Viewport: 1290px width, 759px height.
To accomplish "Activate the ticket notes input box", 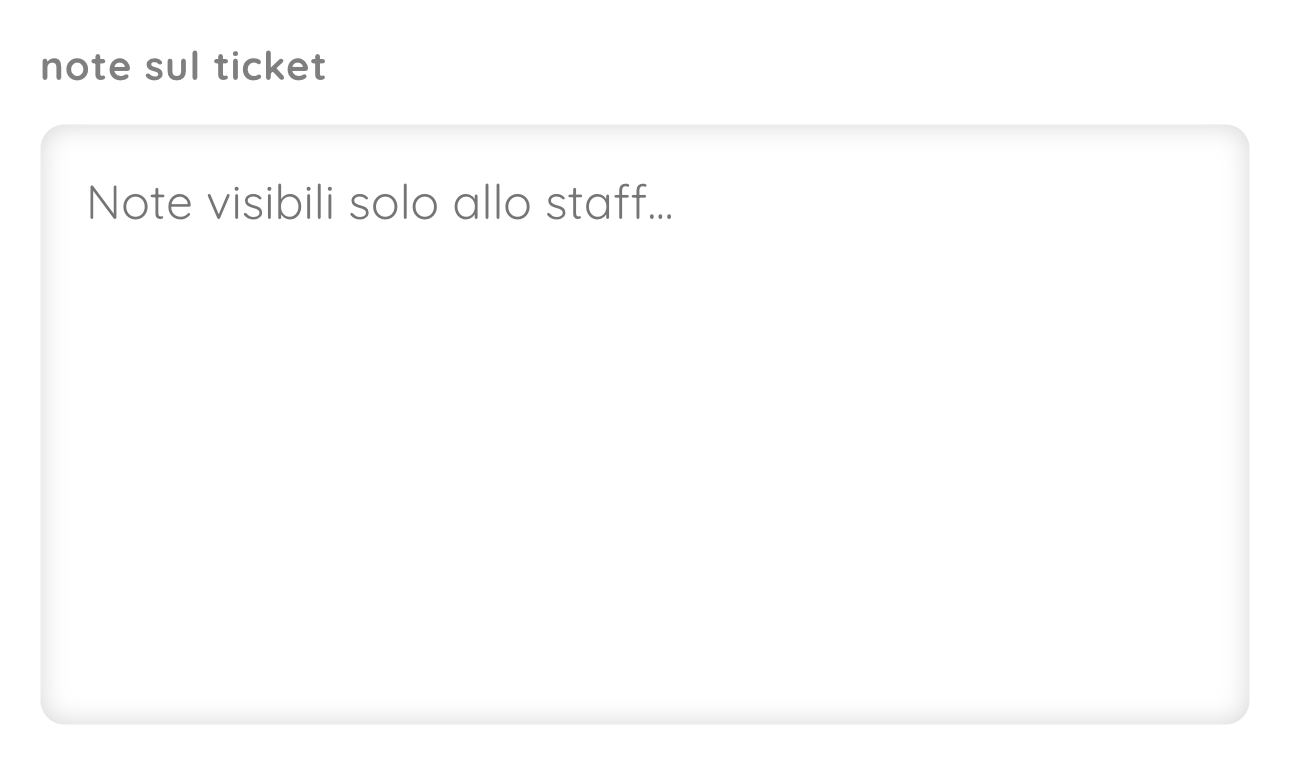I will coord(644,424).
